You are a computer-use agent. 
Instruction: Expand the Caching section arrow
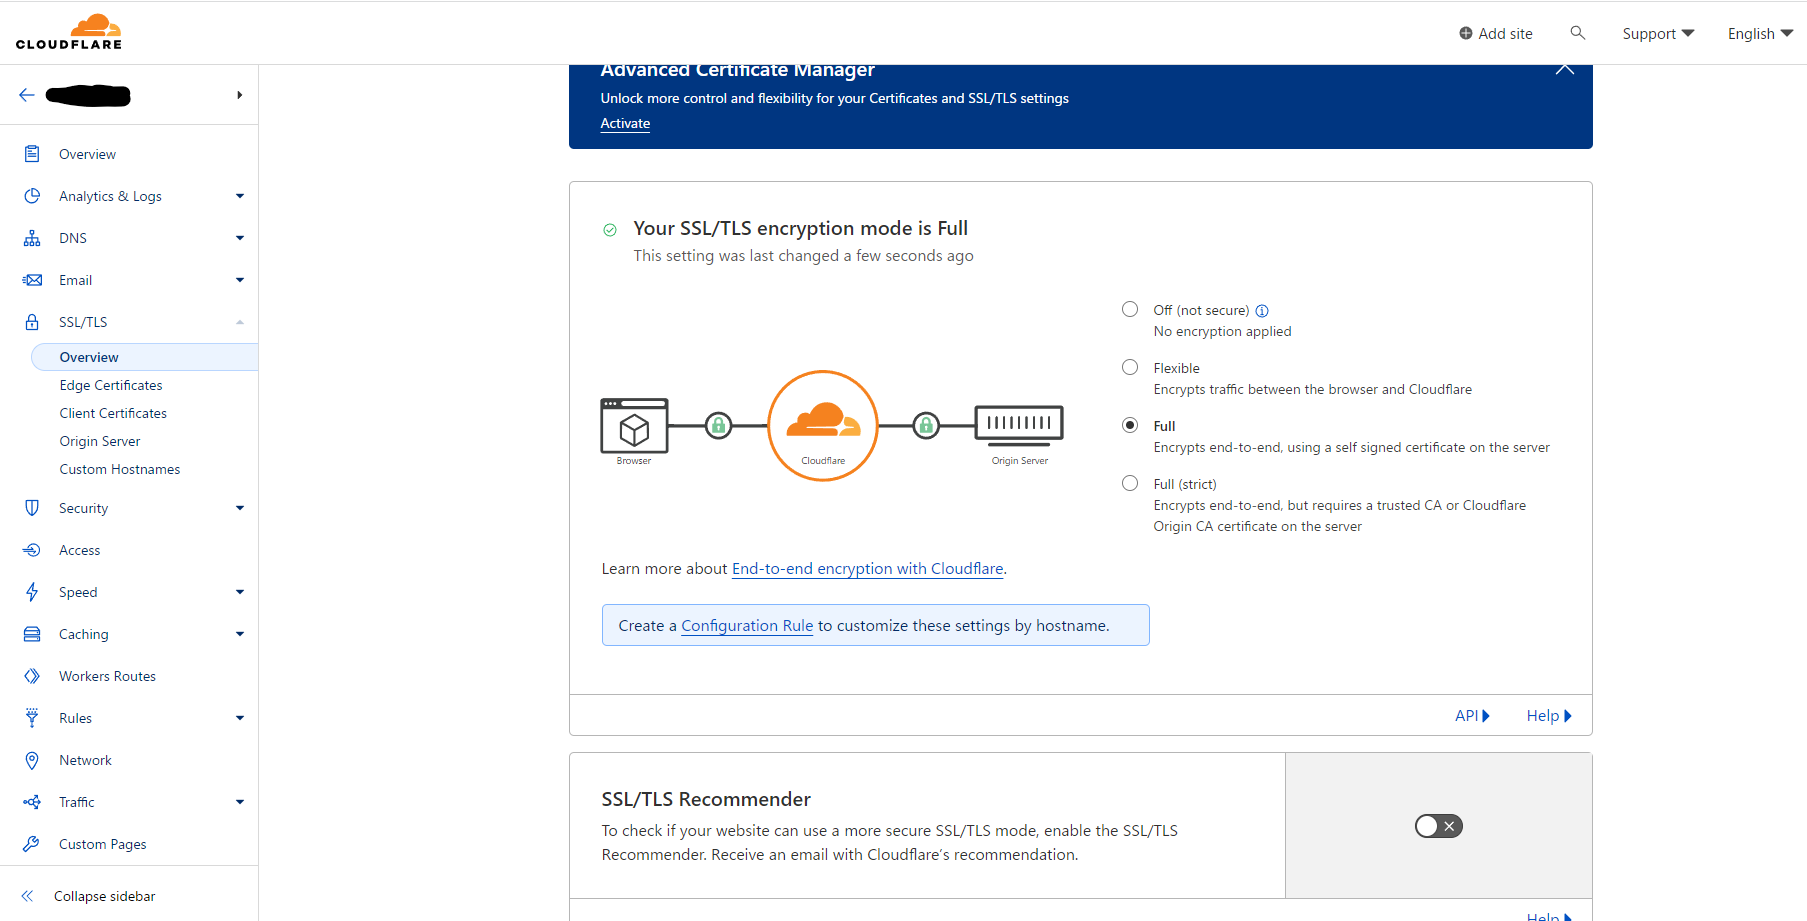tap(240, 634)
